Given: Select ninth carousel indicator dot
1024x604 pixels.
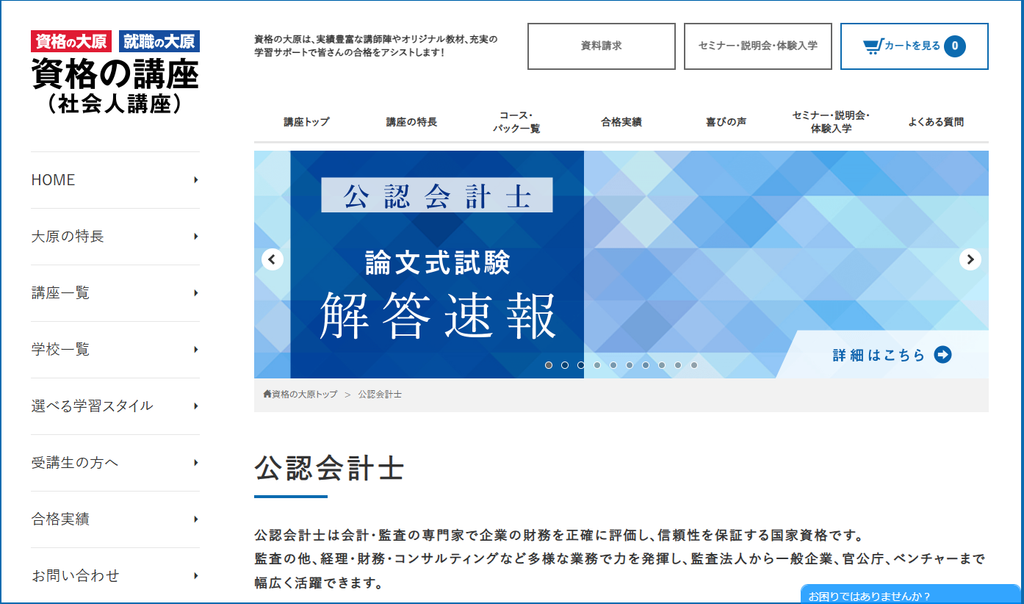Looking at the screenshot, I should 678,365.
